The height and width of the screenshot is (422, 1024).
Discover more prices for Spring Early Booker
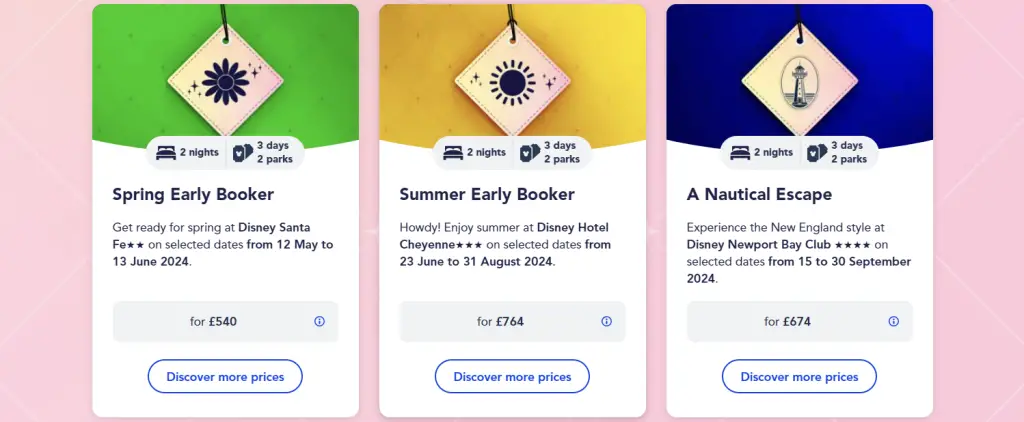click(x=225, y=377)
